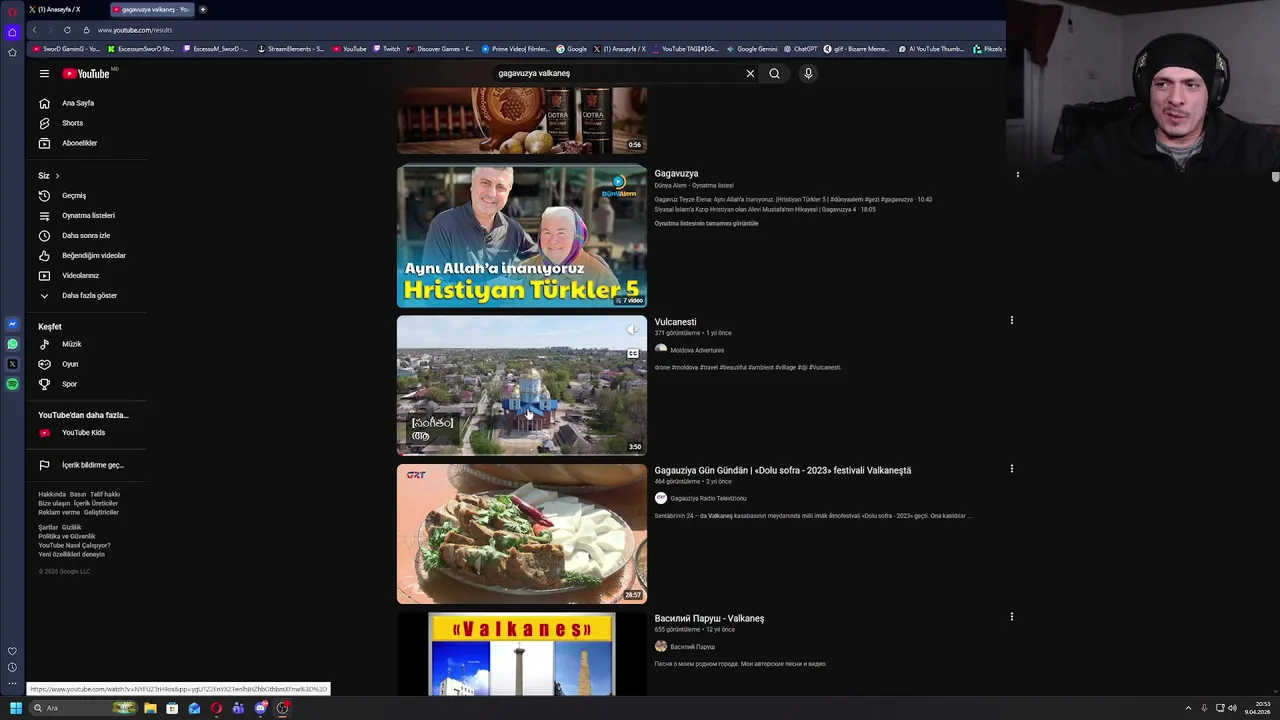Open Gagauziya Radio Televizionu channel link
This screenshot has height=720, width=1280.
click(708, 498)
